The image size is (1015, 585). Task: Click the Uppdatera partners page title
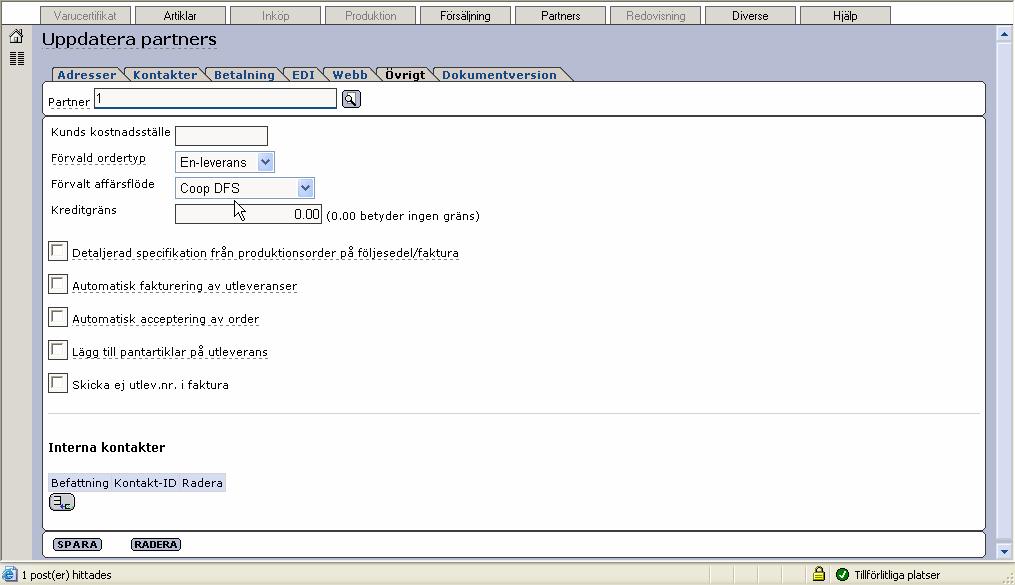129,39
